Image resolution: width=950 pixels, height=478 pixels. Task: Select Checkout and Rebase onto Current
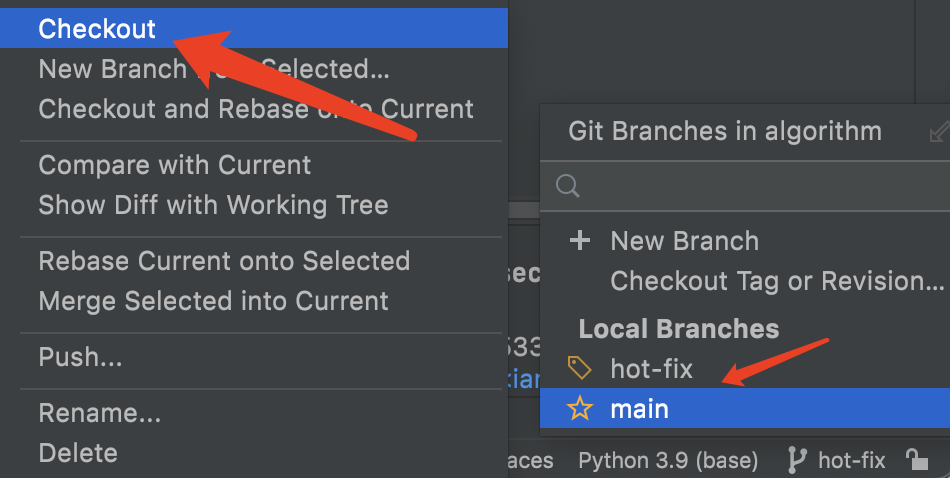tap(255, 108)
